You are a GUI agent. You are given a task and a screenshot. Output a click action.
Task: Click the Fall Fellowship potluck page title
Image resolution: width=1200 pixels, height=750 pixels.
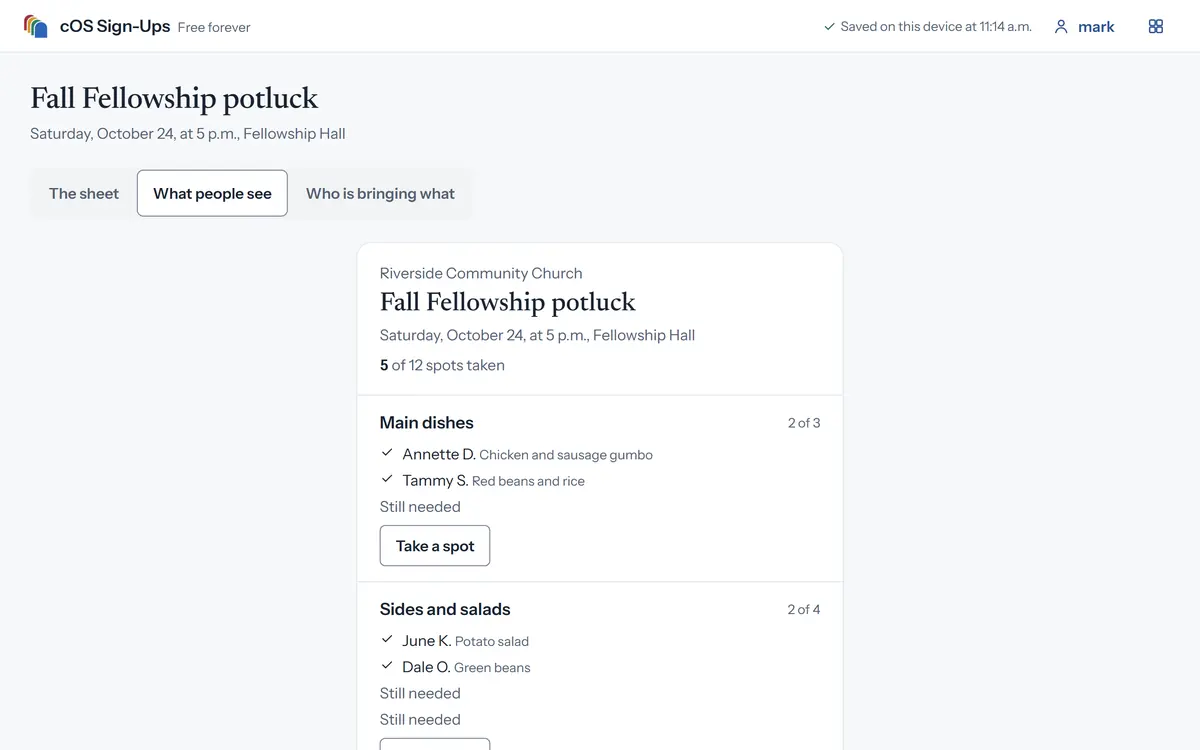point(174,98)
